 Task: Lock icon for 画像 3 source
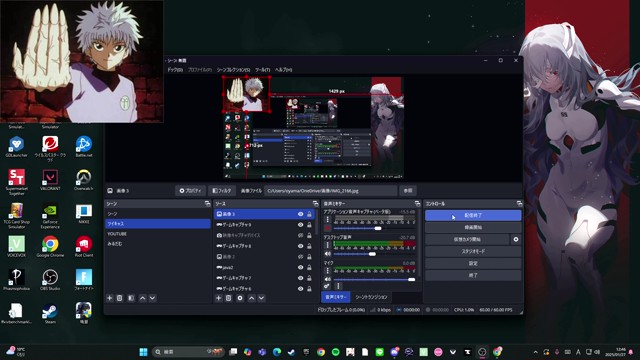309,214
